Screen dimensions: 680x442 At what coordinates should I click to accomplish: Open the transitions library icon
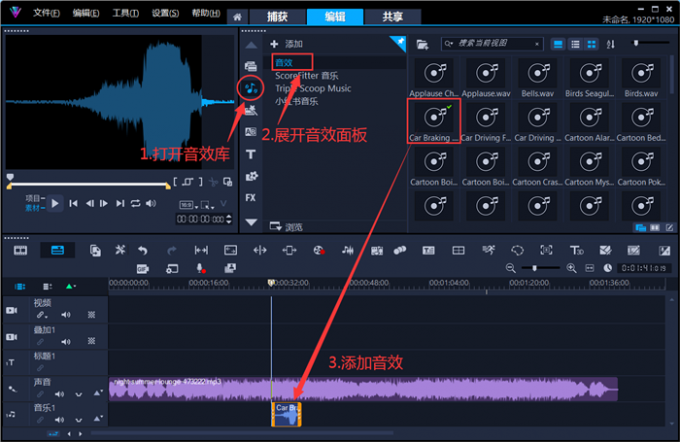251,132
